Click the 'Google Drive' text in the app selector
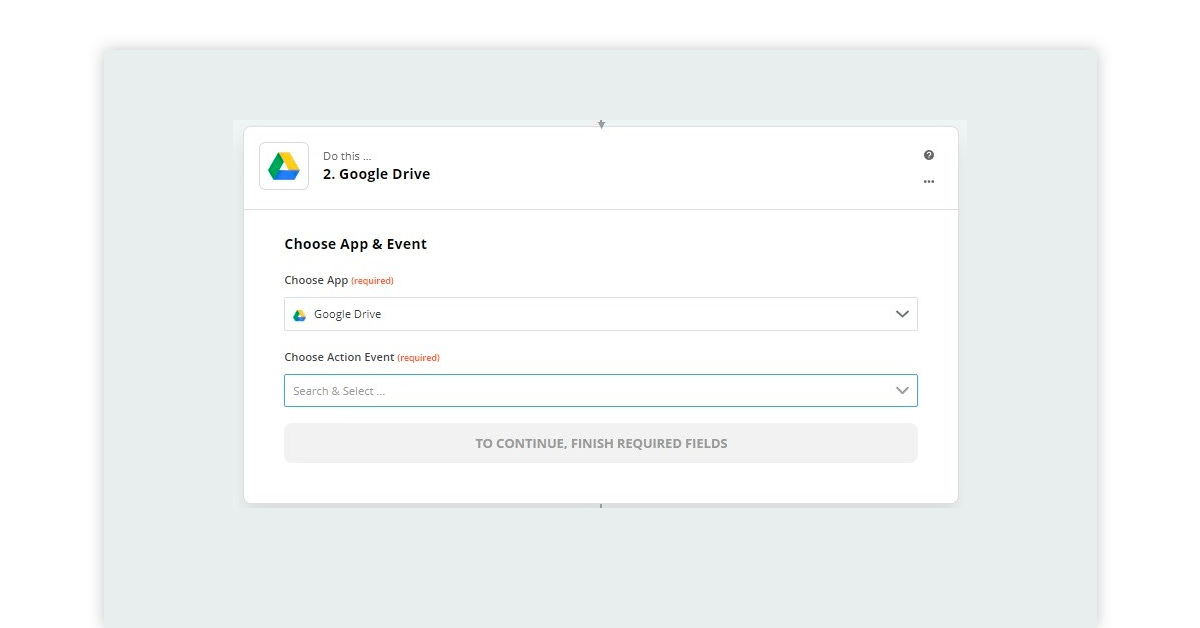 coord(347,314)
